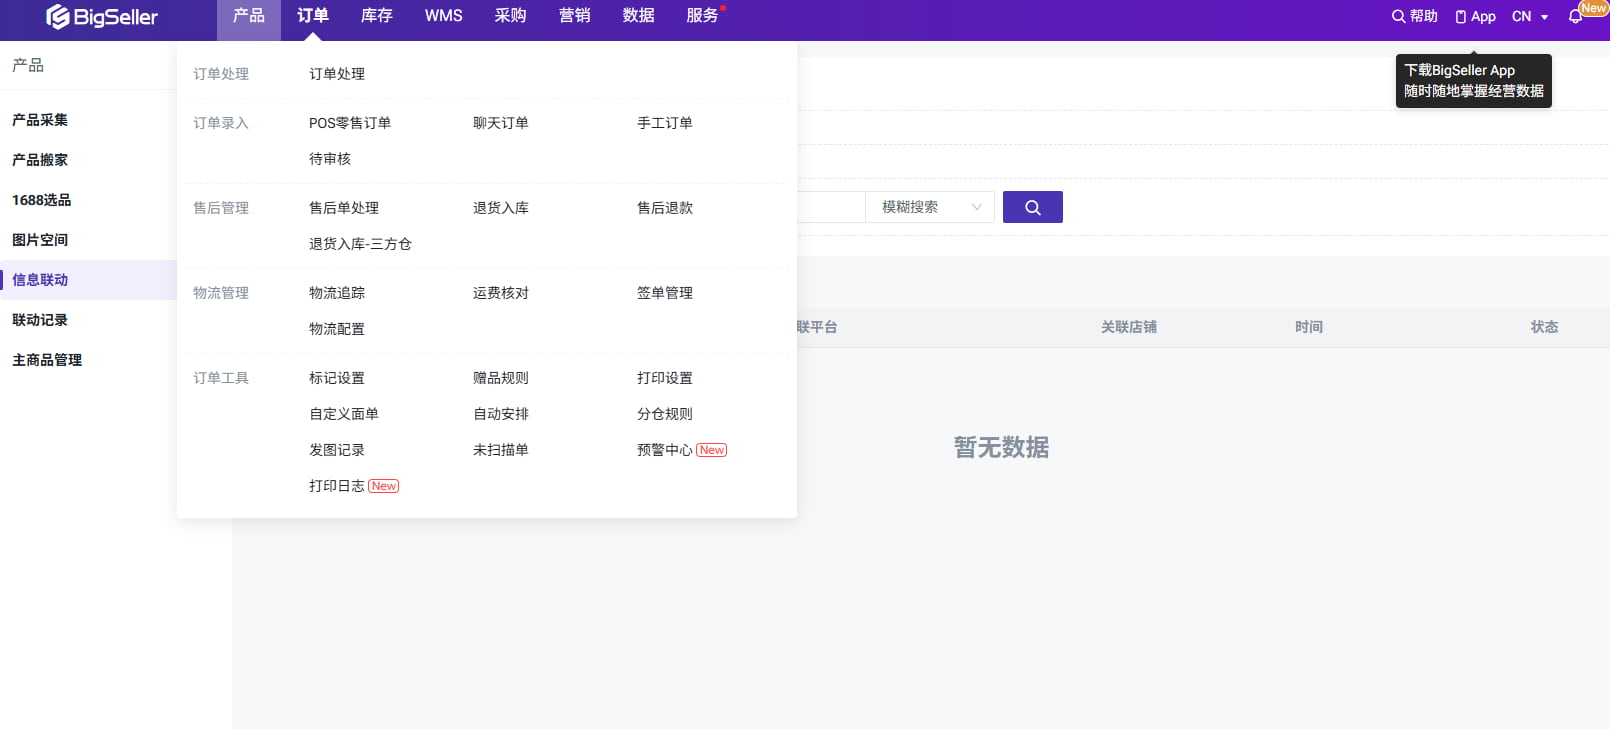Open 售后退款 entry
The height and width of the screenshot is (729, 1610).
(665, 208)
